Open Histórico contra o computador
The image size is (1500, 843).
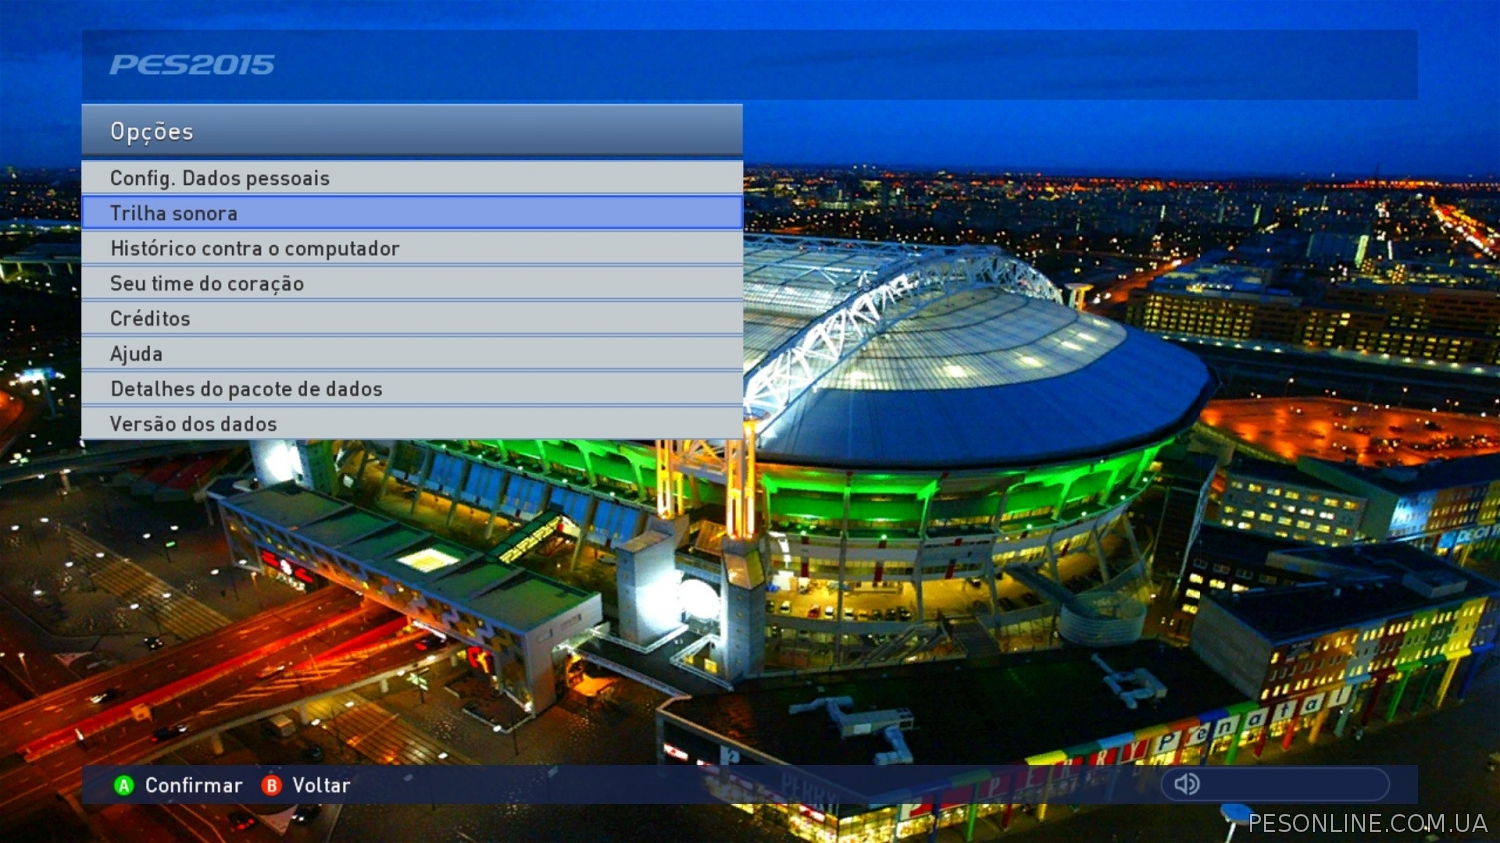click(x=412, y=248)
